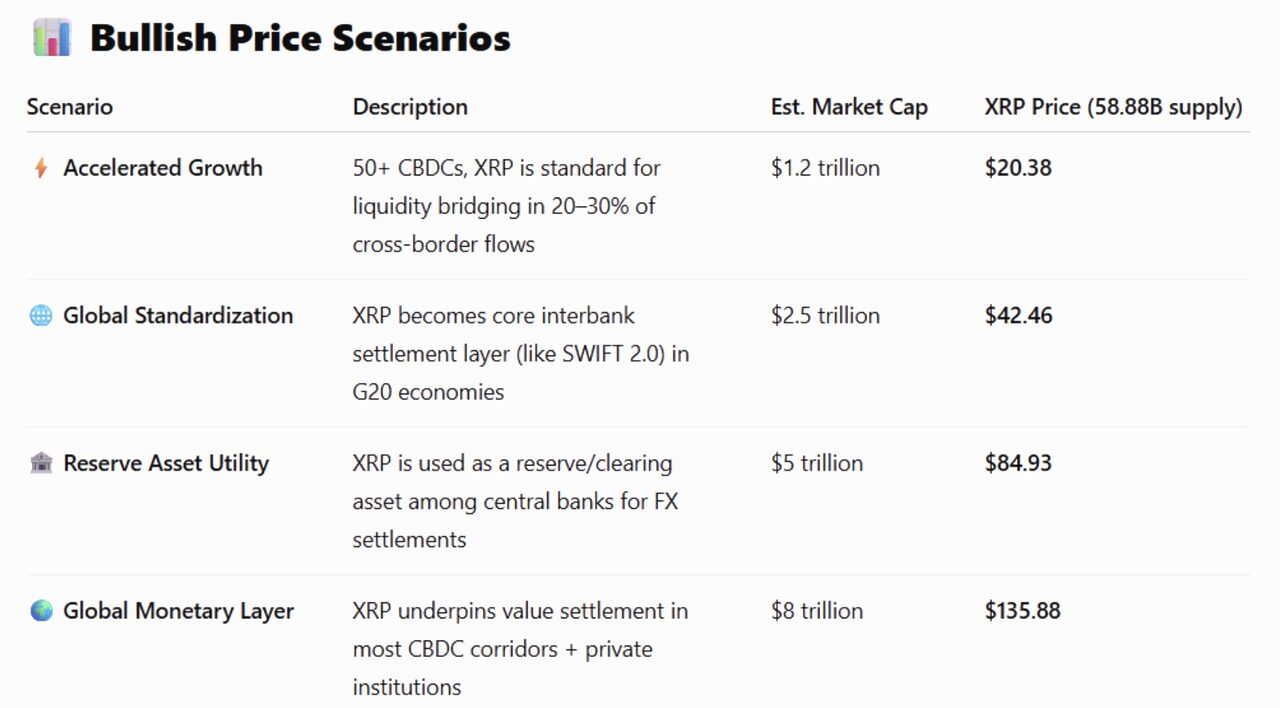This screenshot has width=1280, height=708.
Task: Click the $20.38 price value
Action: 1018,168
